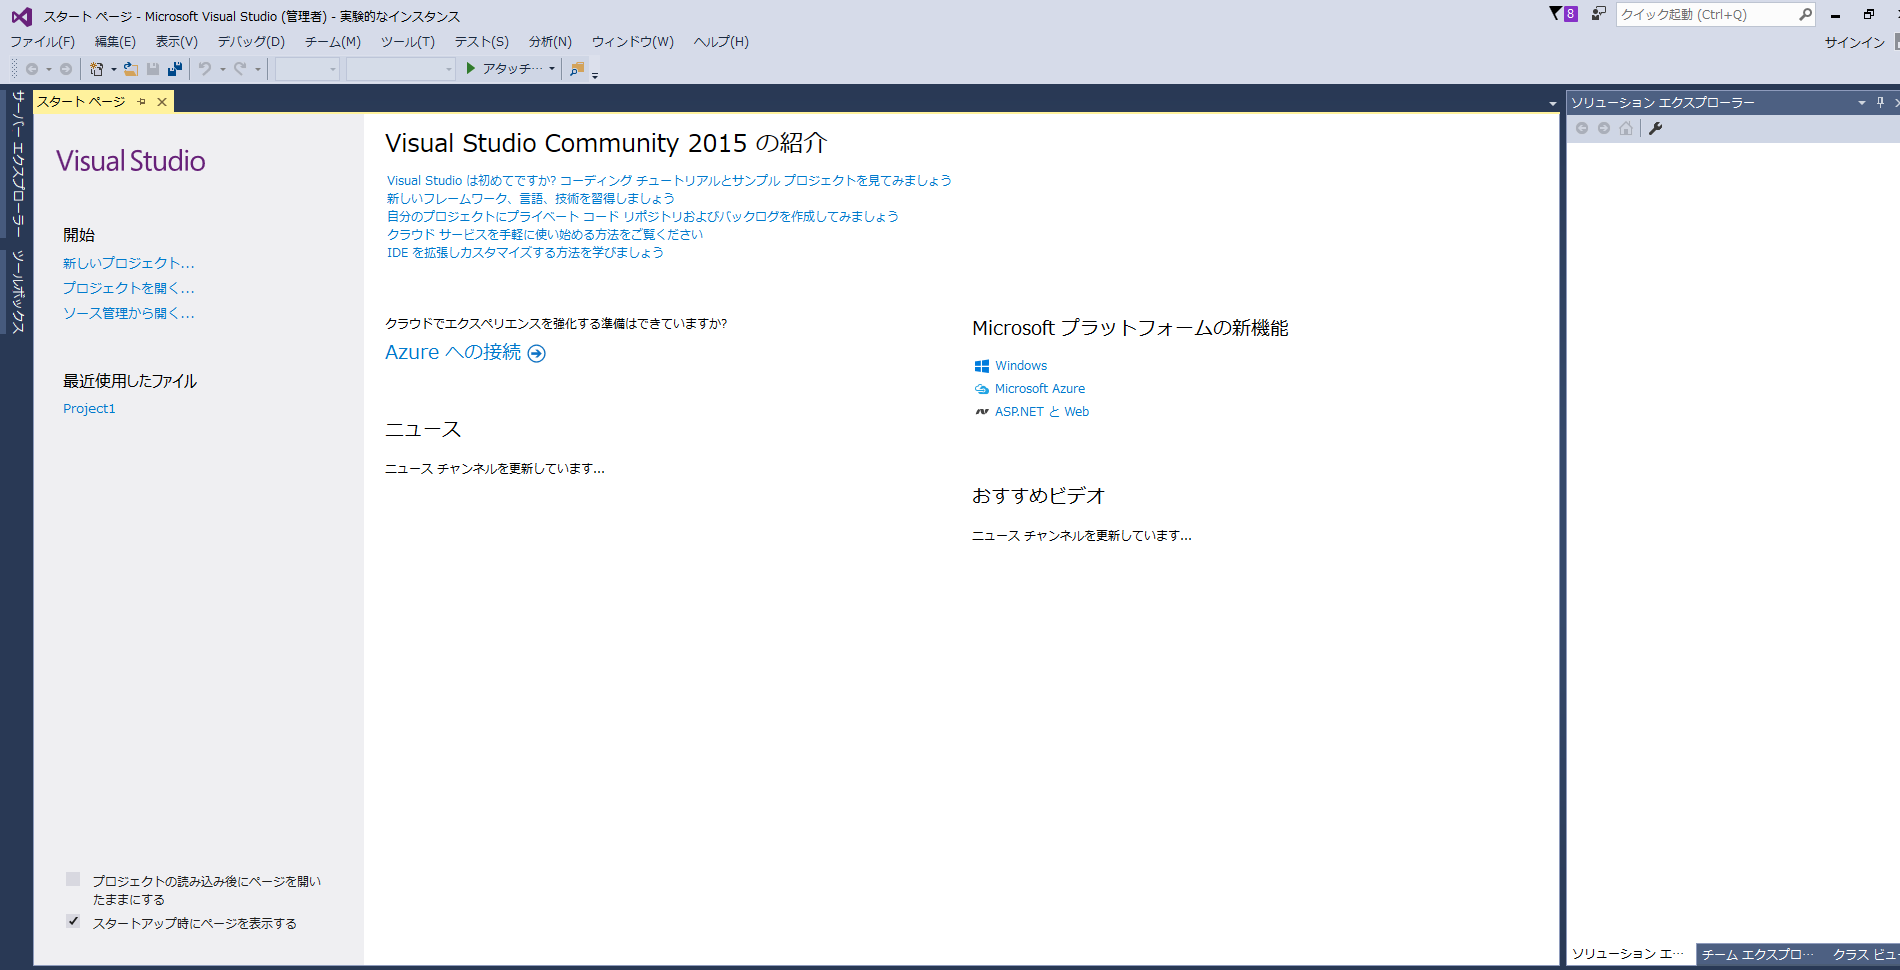Click the Save All icon on the toolbar
Image resolution: width=1900 pixels, height=970 pixels.
175,68
